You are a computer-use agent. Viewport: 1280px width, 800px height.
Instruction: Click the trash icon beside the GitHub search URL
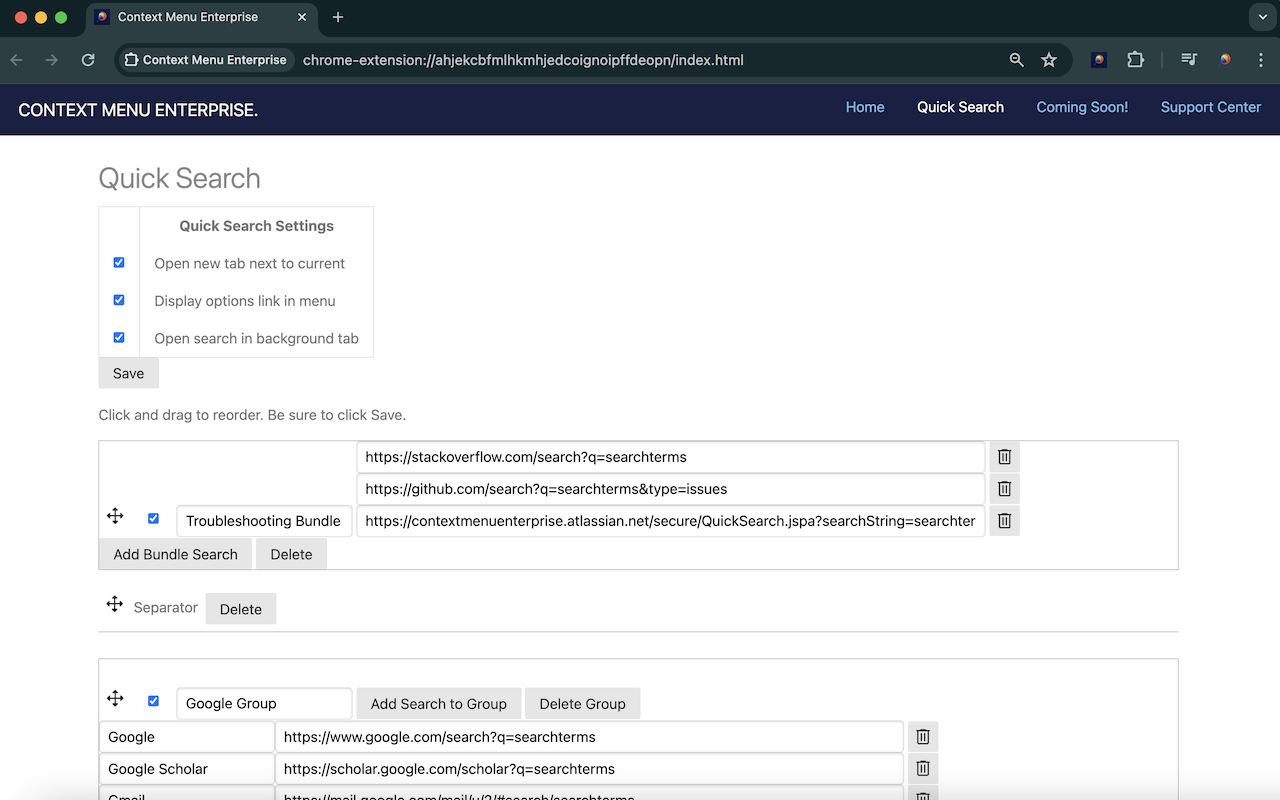click(x=1004, y=488)
